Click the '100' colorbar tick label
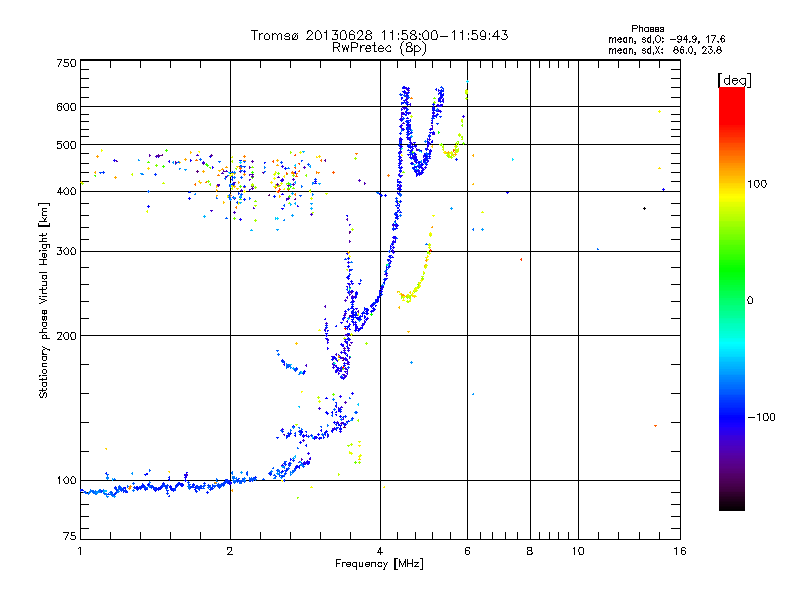This screenshot has width=800, height=600. pos(757,184)
